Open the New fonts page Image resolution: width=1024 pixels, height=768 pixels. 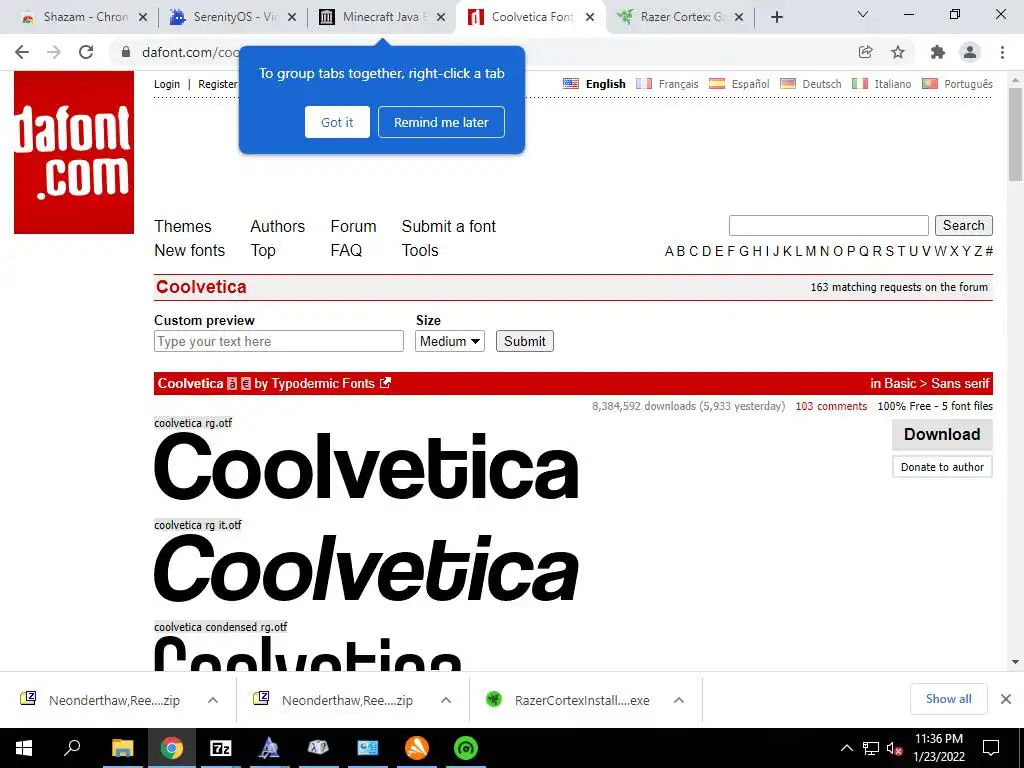(x=189, y=250)
